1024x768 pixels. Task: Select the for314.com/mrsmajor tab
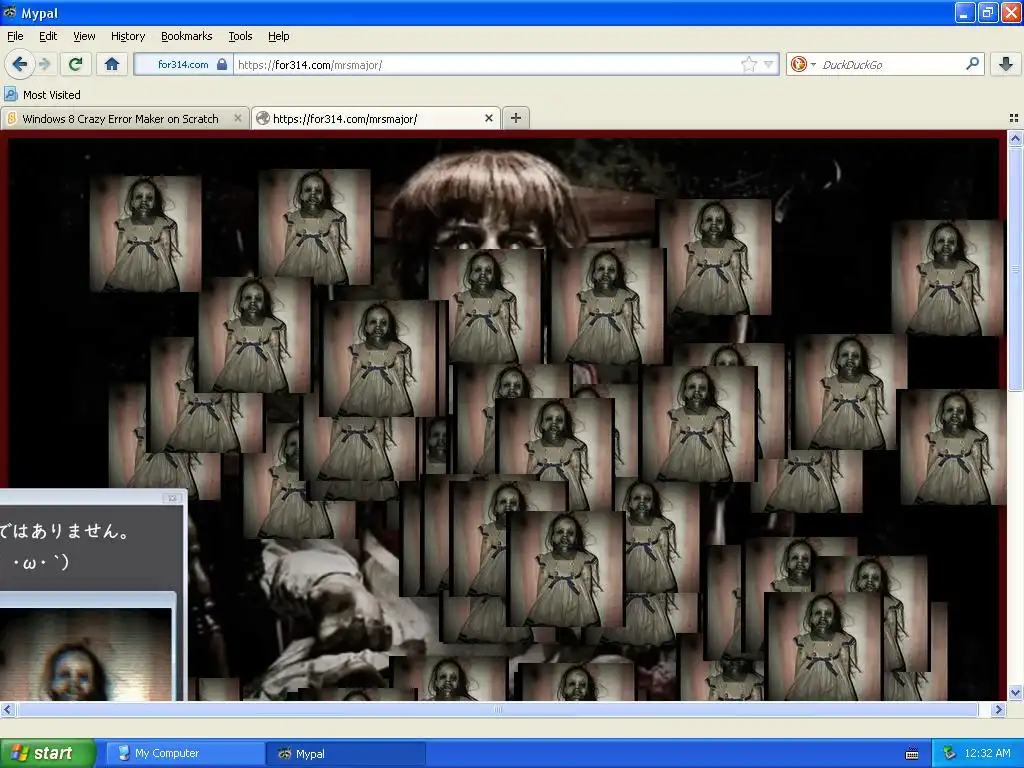345,118
